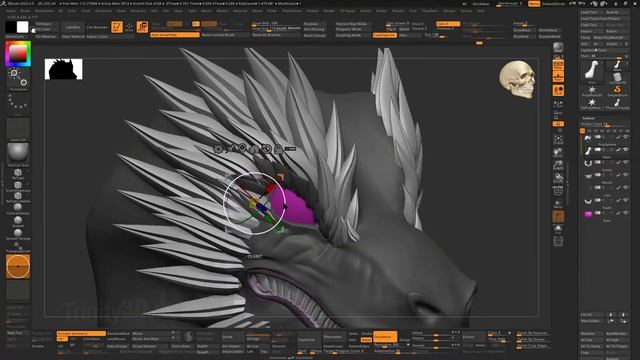This screenshot has height=360, width=640.
Task: Adjust the Visible Count slider
Action: [604, 124]
